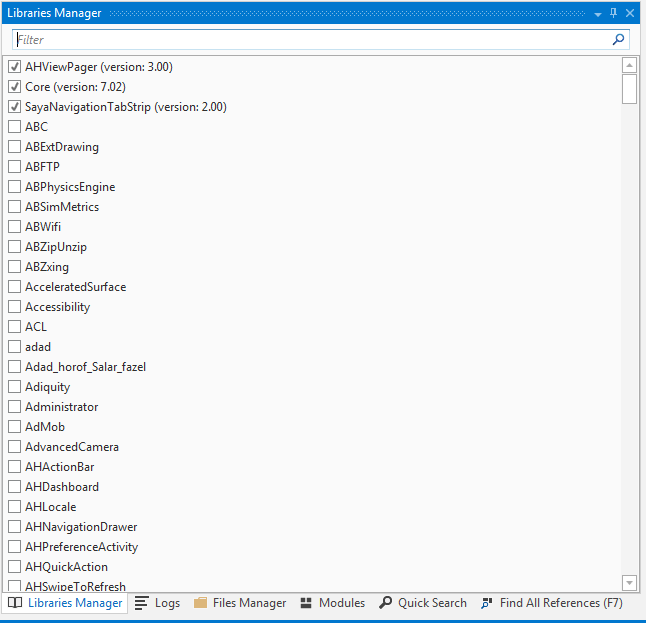
Task: Click inside the Filter text field
Action: tap(300, 40)
